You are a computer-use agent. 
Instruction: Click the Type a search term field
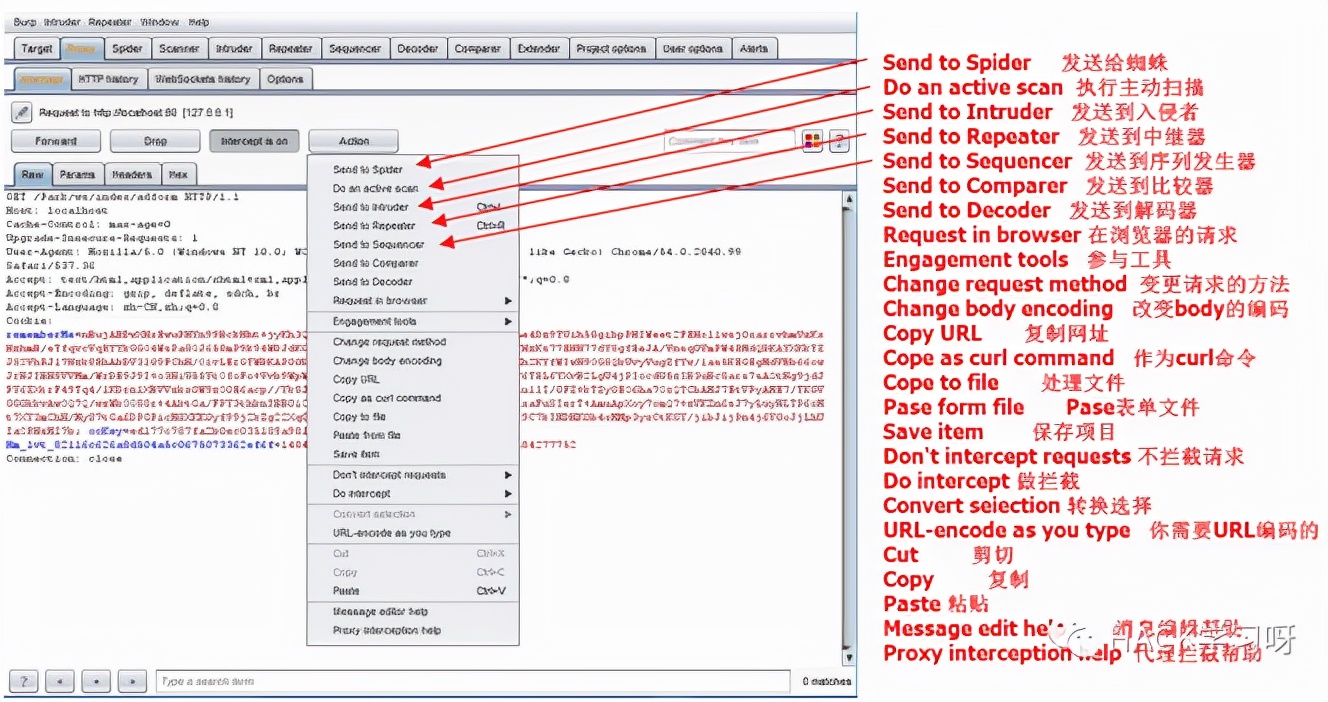[474, 682]
